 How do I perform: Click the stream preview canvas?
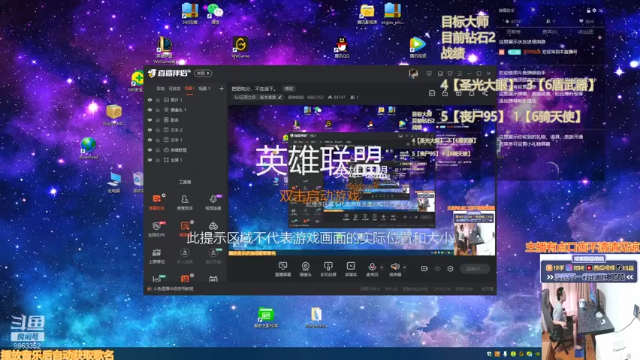362,180
